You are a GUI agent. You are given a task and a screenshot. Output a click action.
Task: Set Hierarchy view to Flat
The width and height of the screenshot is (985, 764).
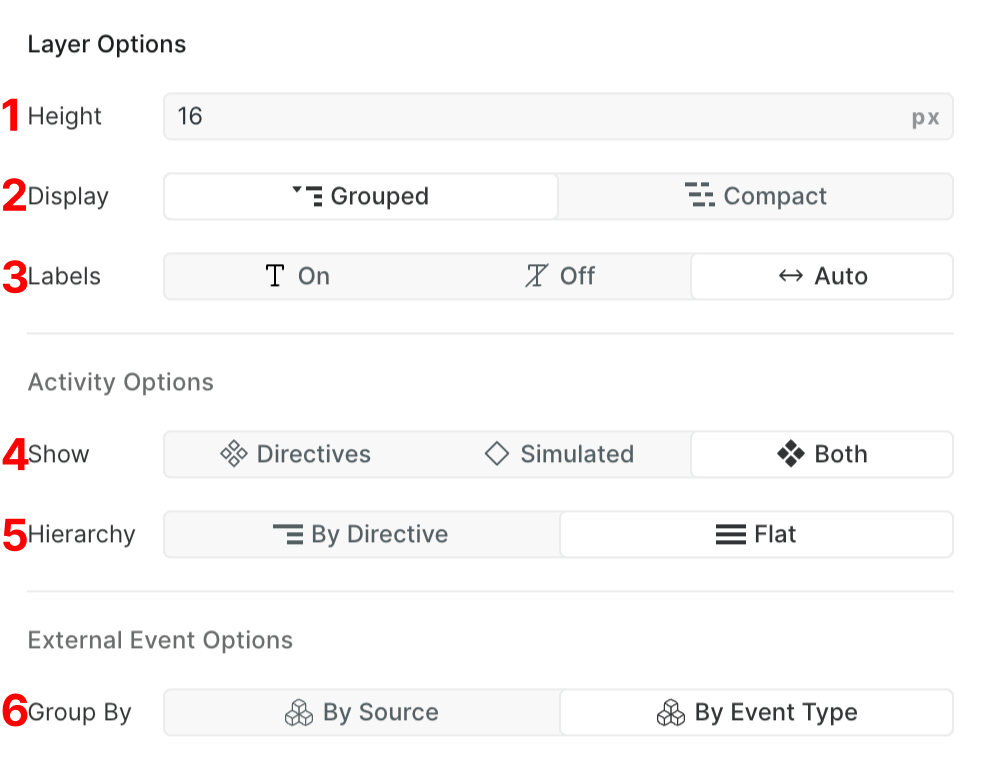[x=756, y=534]
